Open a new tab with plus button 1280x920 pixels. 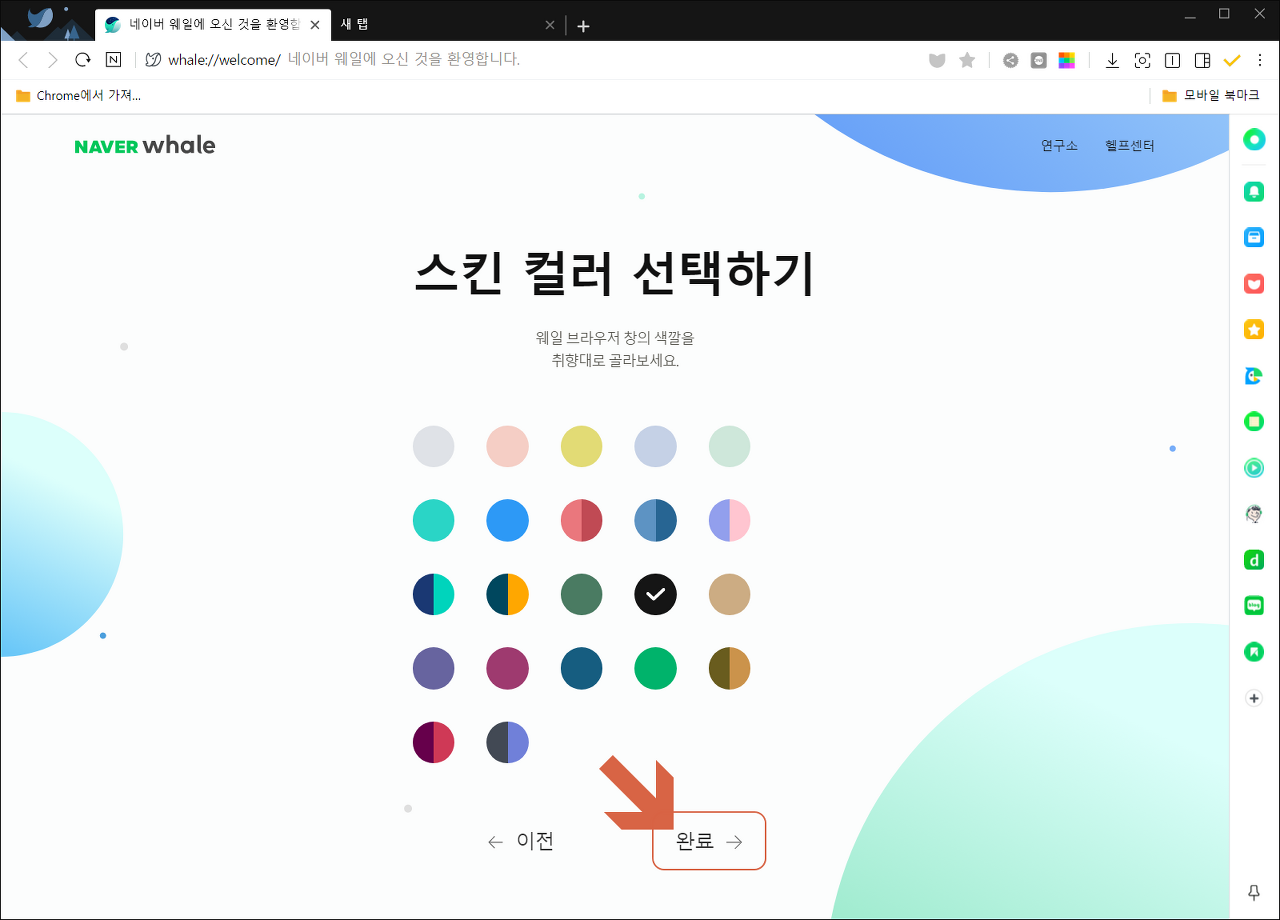click(583, 26)
